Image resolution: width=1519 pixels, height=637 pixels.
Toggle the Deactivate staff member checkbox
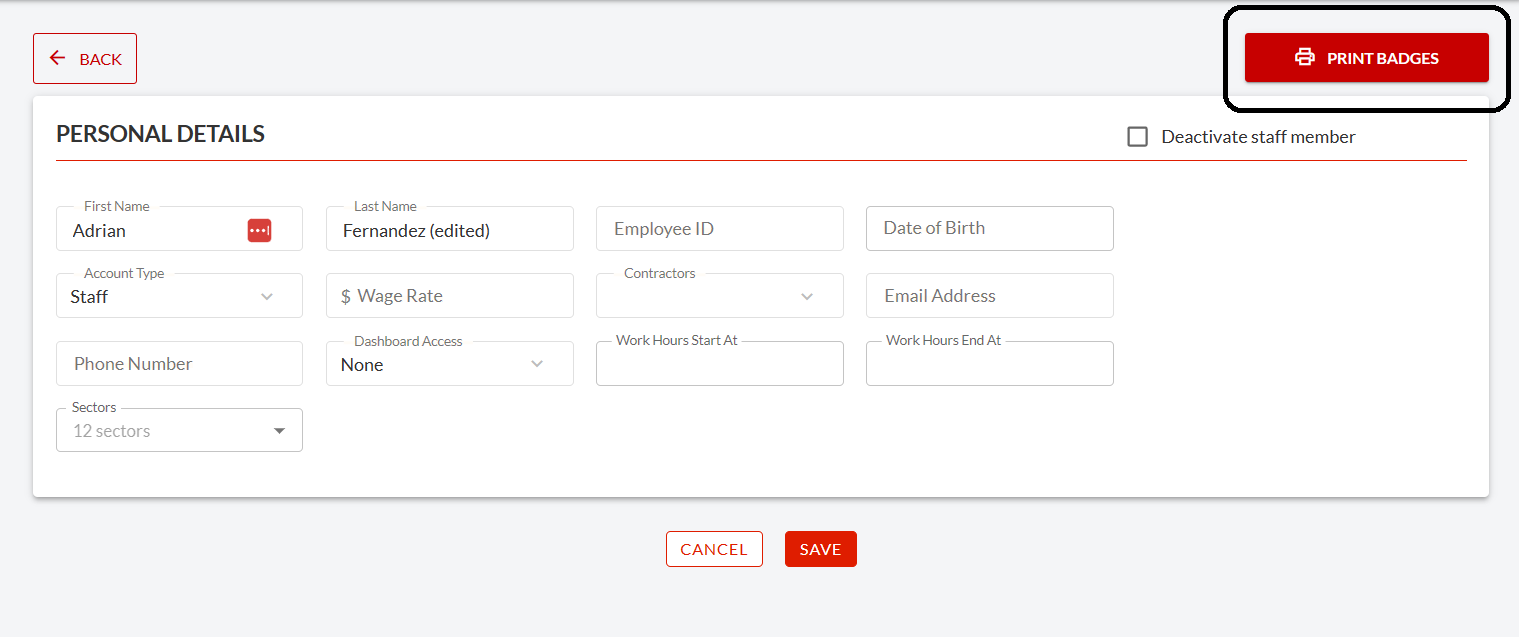[1137, 136]
